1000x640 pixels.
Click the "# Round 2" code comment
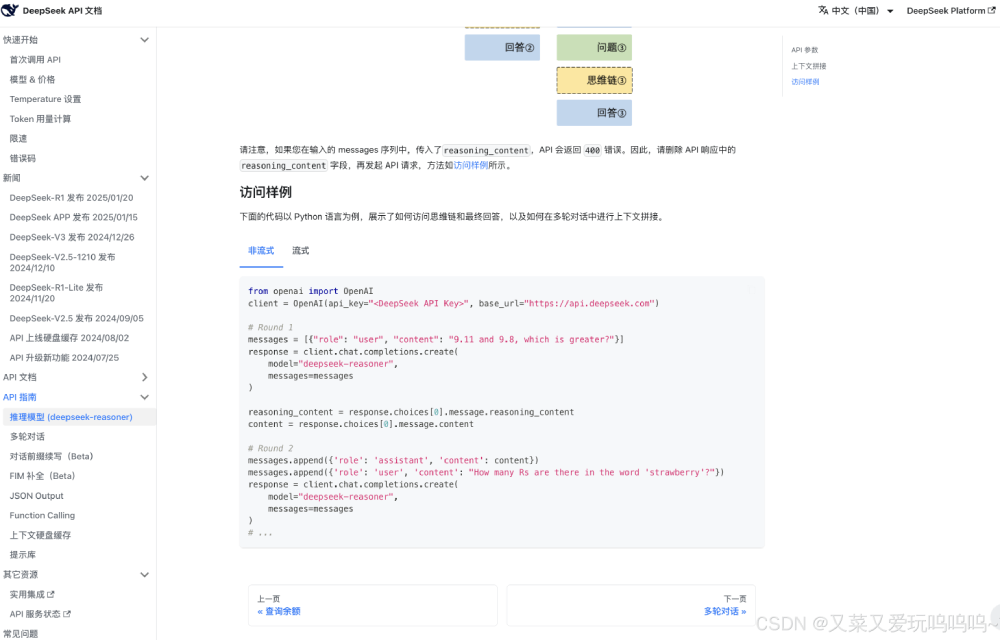click(270, 448)
